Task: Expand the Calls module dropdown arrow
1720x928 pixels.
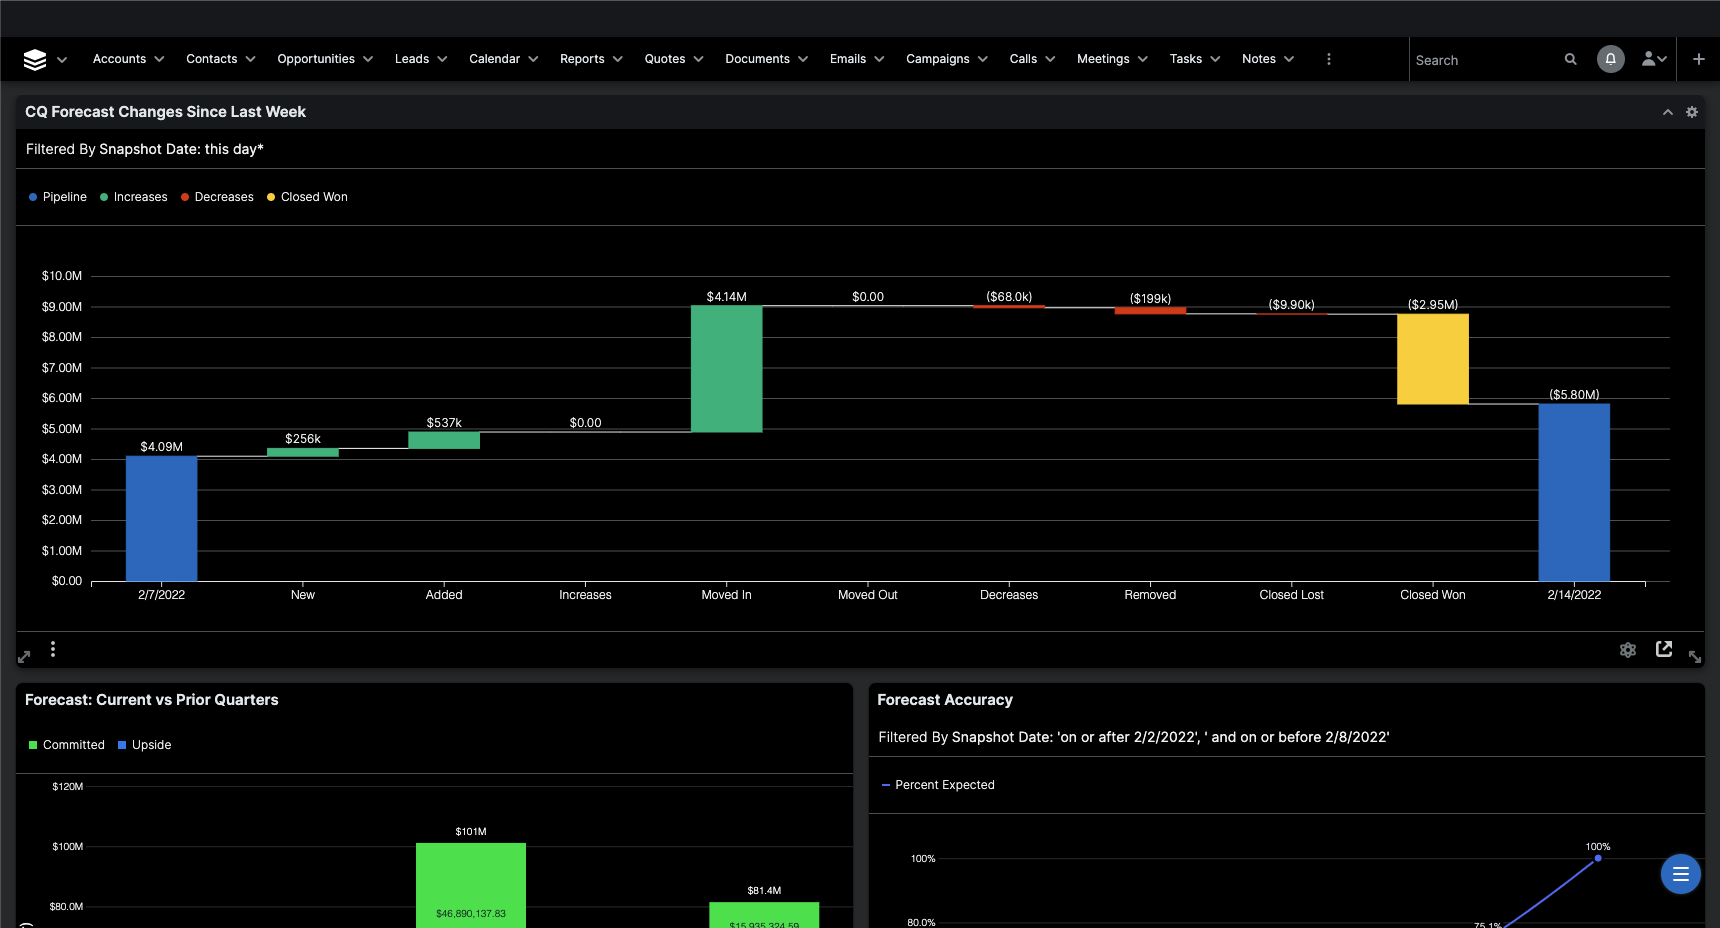Action: point(1050,59)
